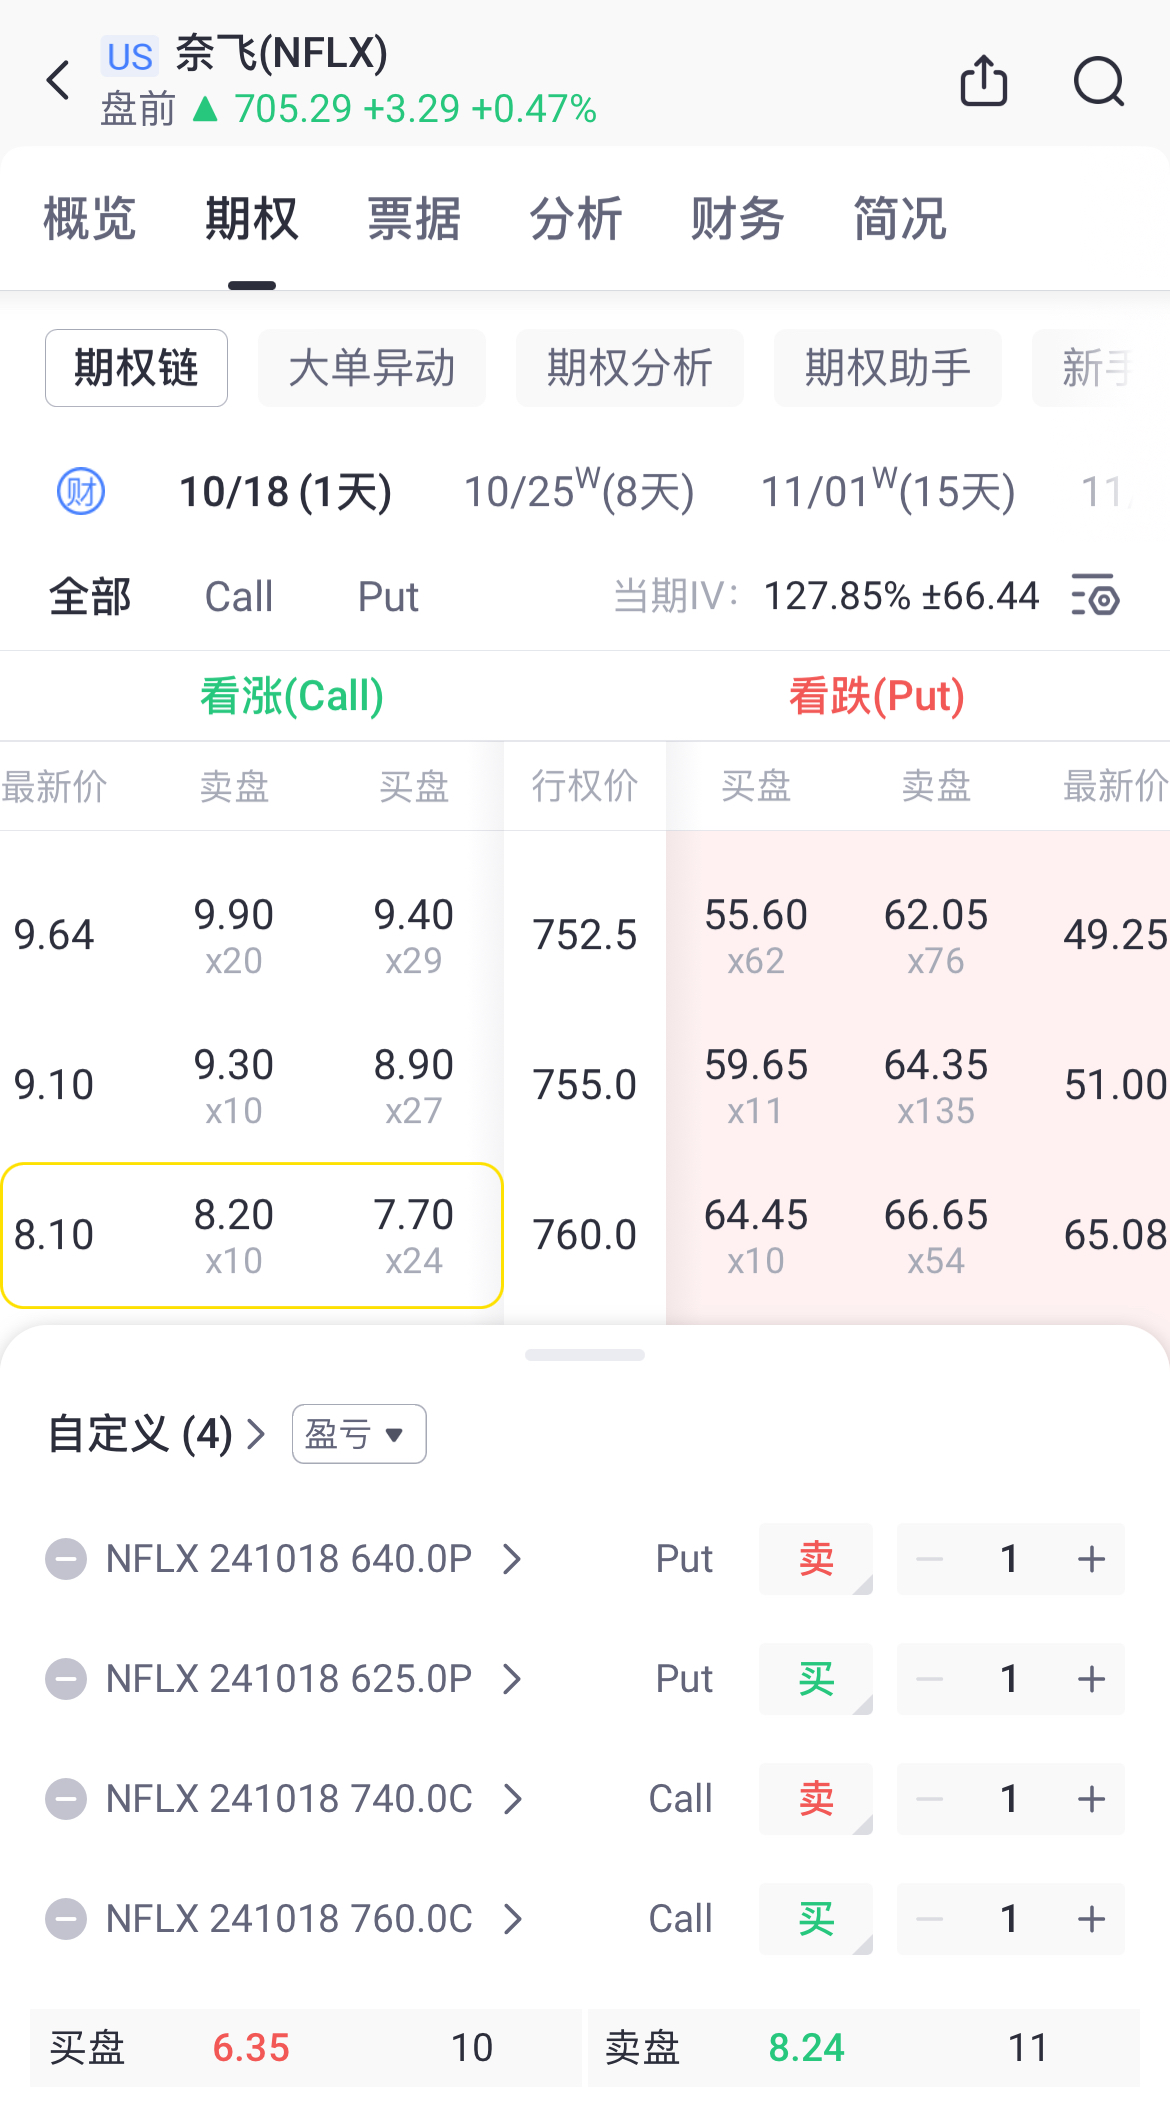Tap the strategy 卖盘 price 8.24

tap(806, 2048)
